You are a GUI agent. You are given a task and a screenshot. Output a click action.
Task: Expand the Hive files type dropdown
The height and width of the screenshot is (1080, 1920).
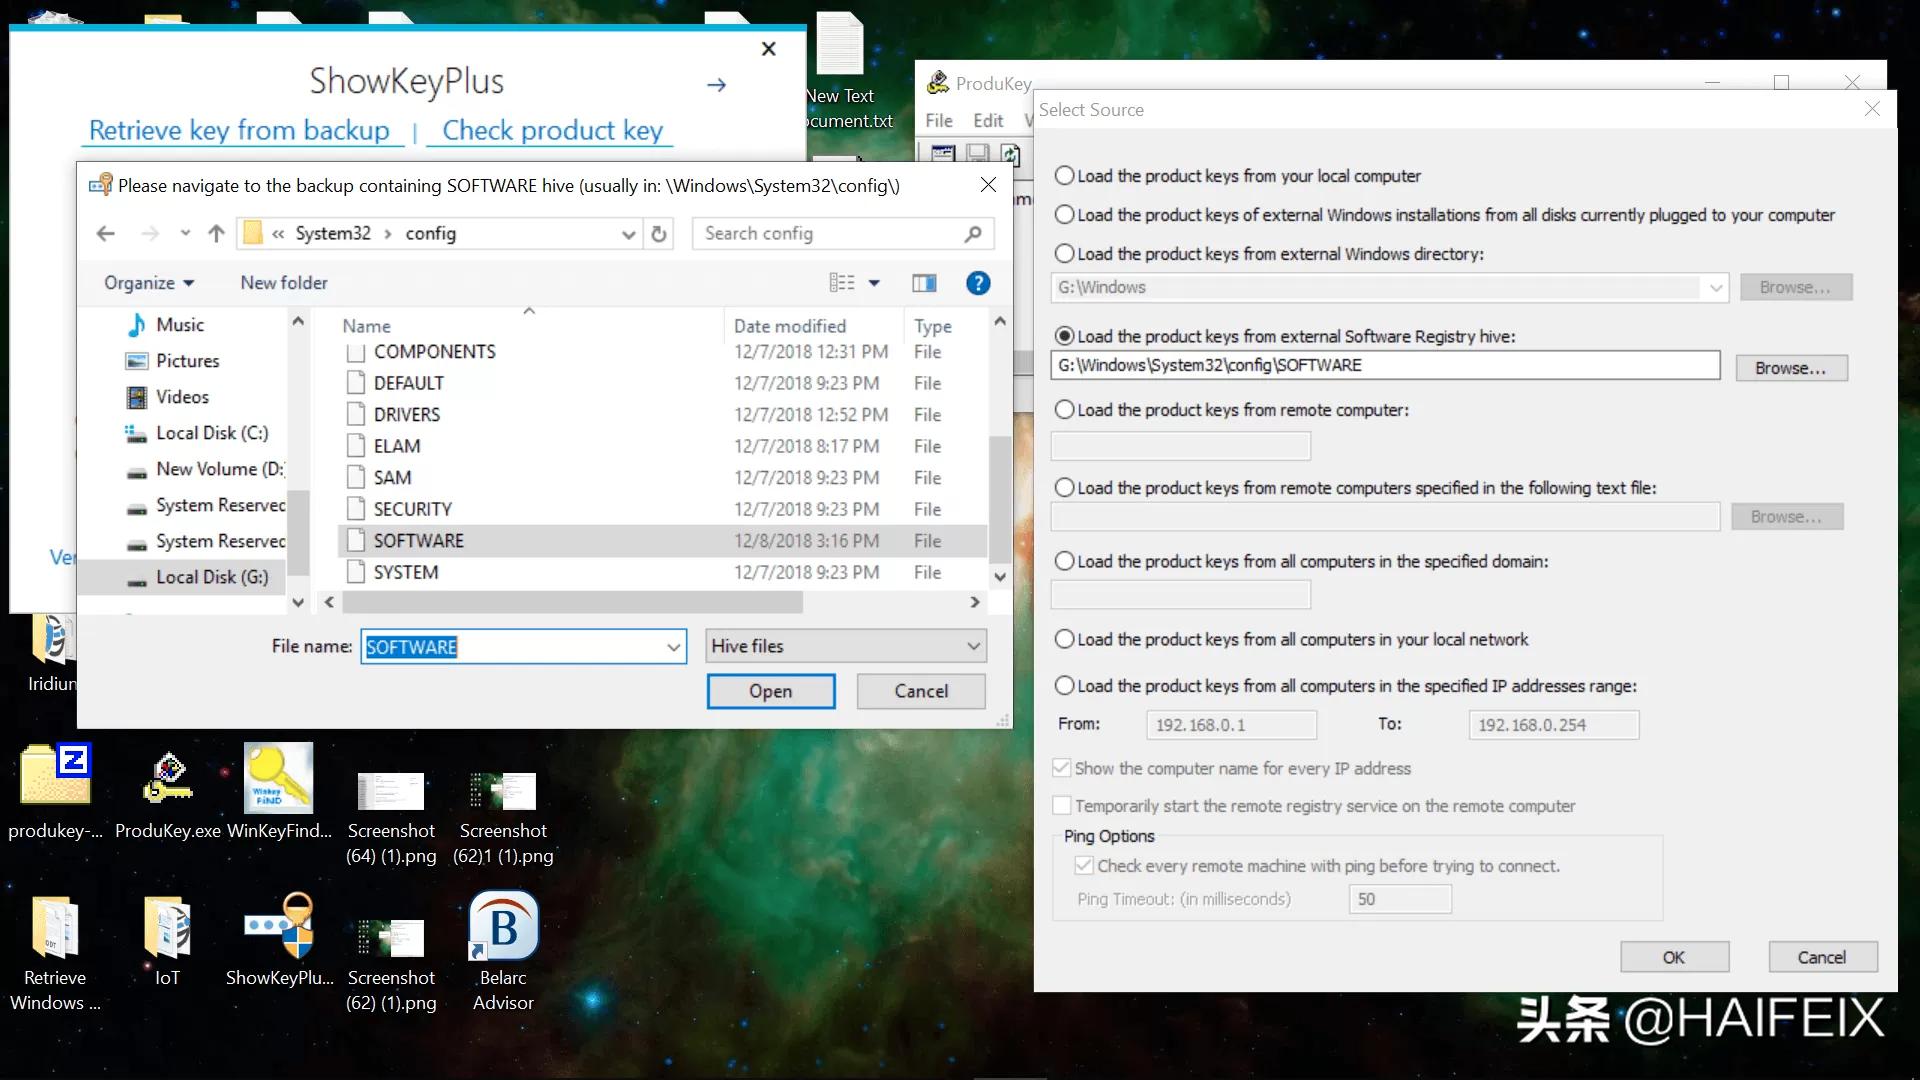pos(973,647)
